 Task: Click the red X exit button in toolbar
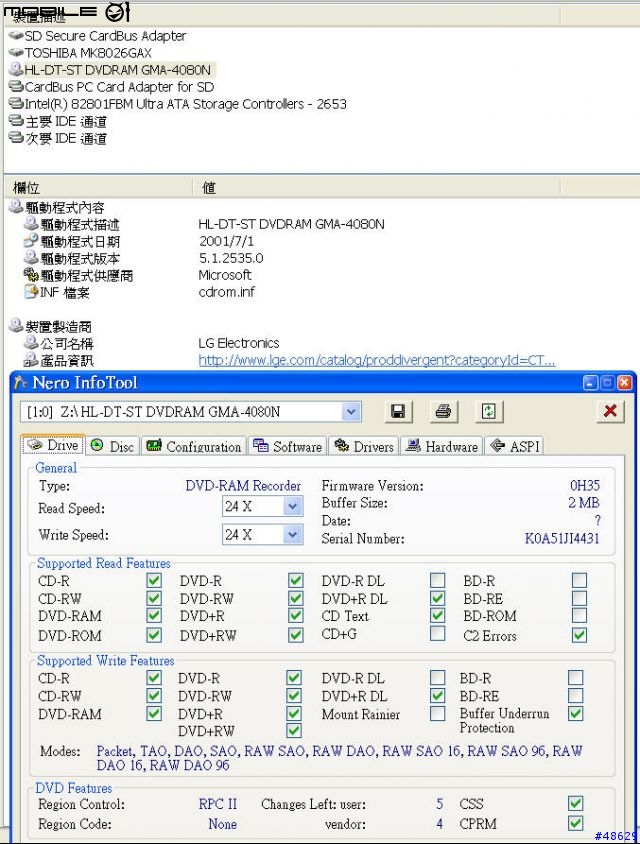(610, 412)
